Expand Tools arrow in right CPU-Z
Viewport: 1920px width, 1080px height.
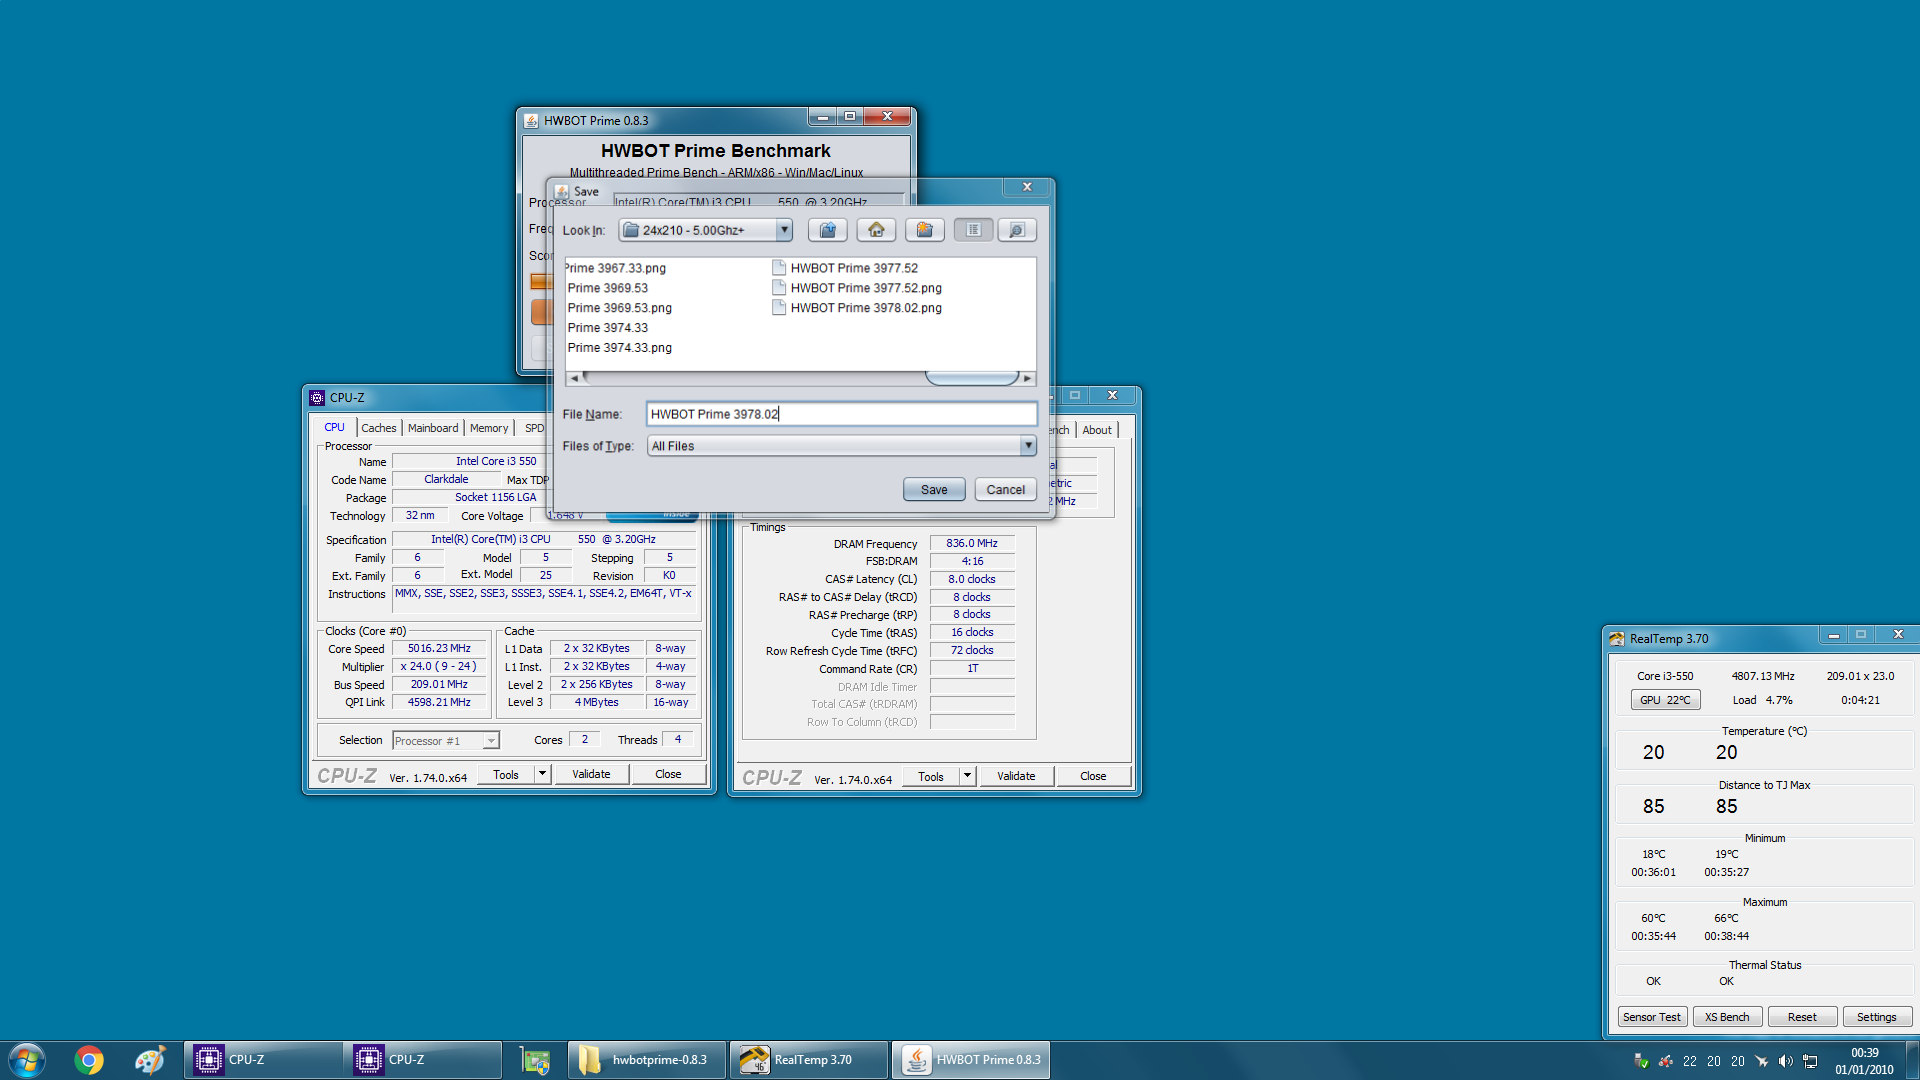click(x=967, y=777)
